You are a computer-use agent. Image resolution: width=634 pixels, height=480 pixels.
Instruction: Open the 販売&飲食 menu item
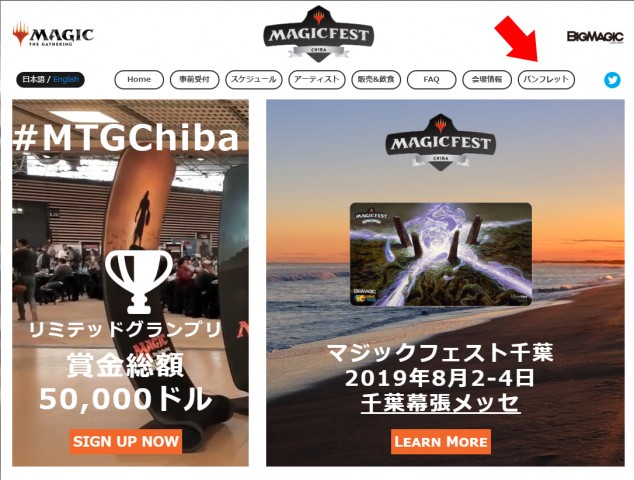[376, 80]
